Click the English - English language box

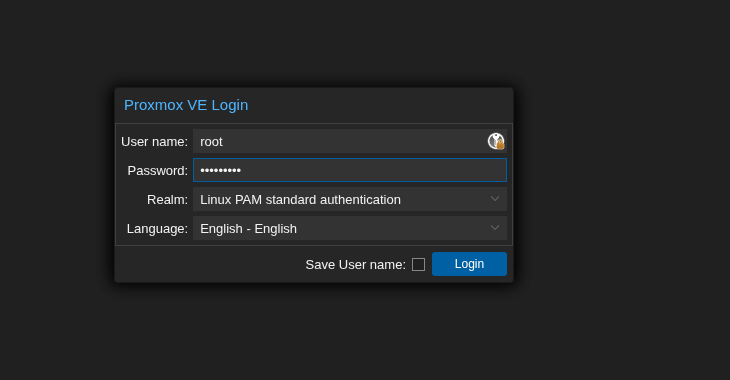[x=350, y=228]
